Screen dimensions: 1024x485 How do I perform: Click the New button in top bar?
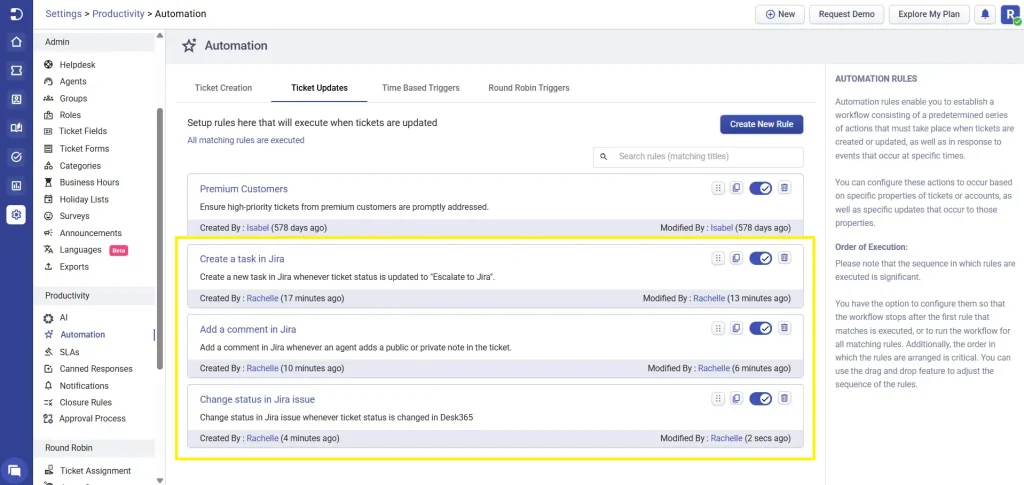(780, 14)
